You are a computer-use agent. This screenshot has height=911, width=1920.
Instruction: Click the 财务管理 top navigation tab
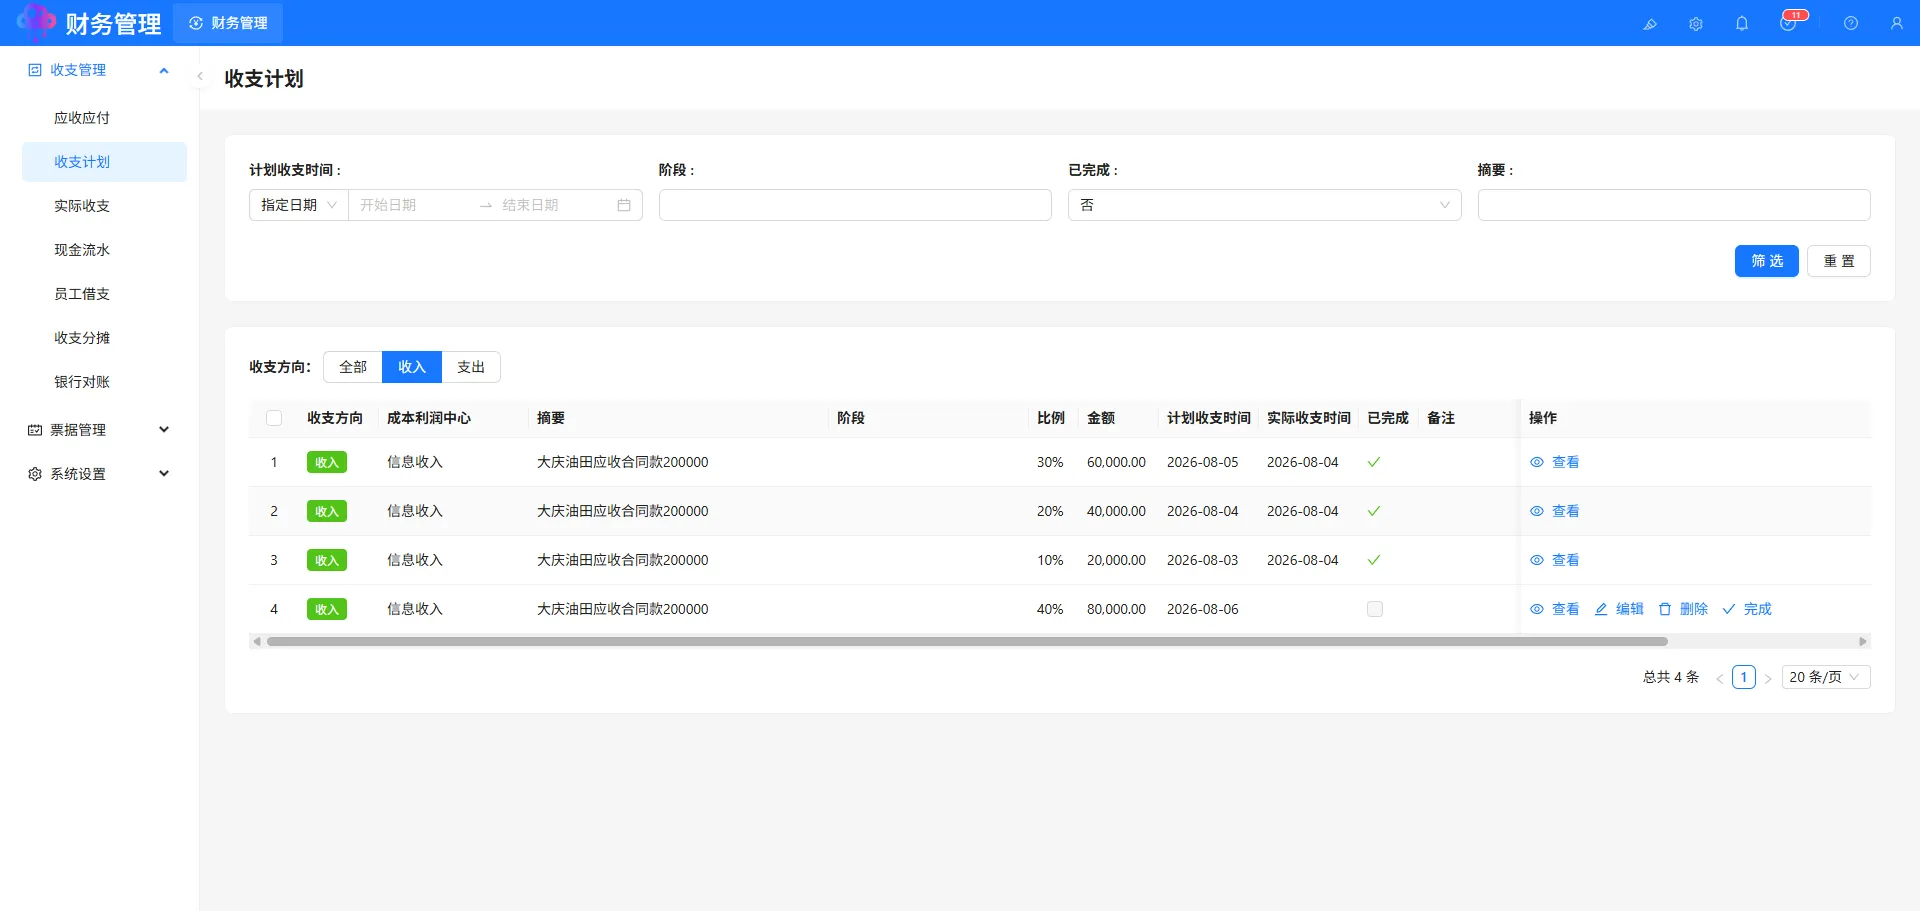click(228, 23)
